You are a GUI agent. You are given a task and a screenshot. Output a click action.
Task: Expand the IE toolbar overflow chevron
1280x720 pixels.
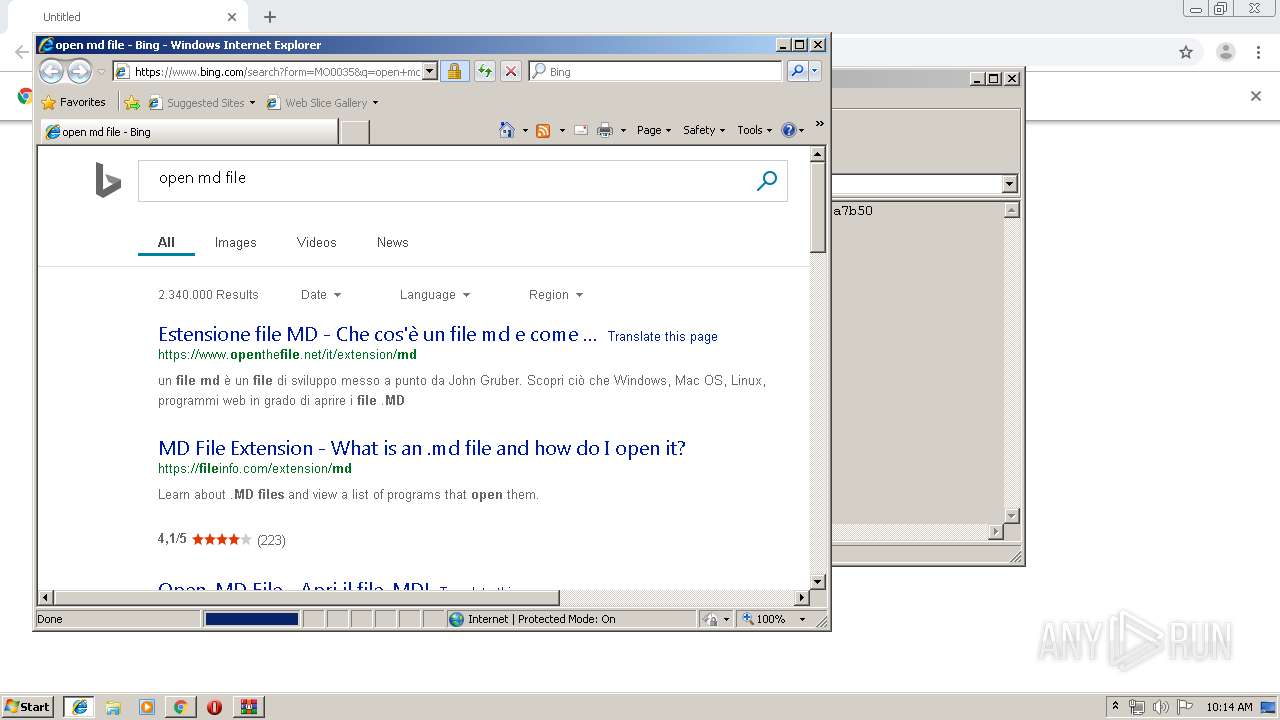tap(820, 124)
